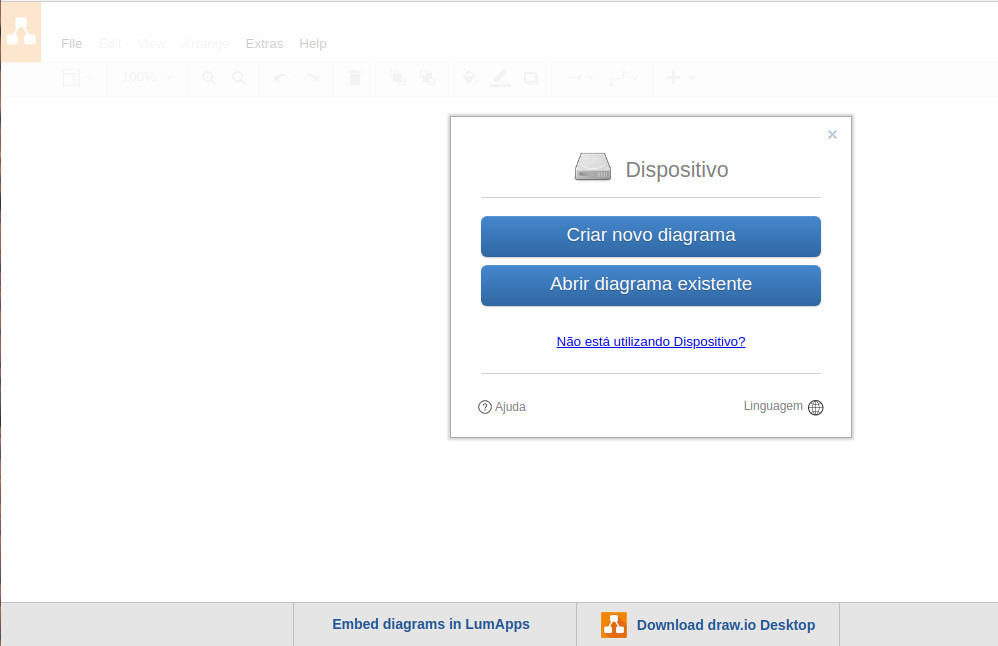
Task: Click the Ajuda help link
Action: (510, 407)
